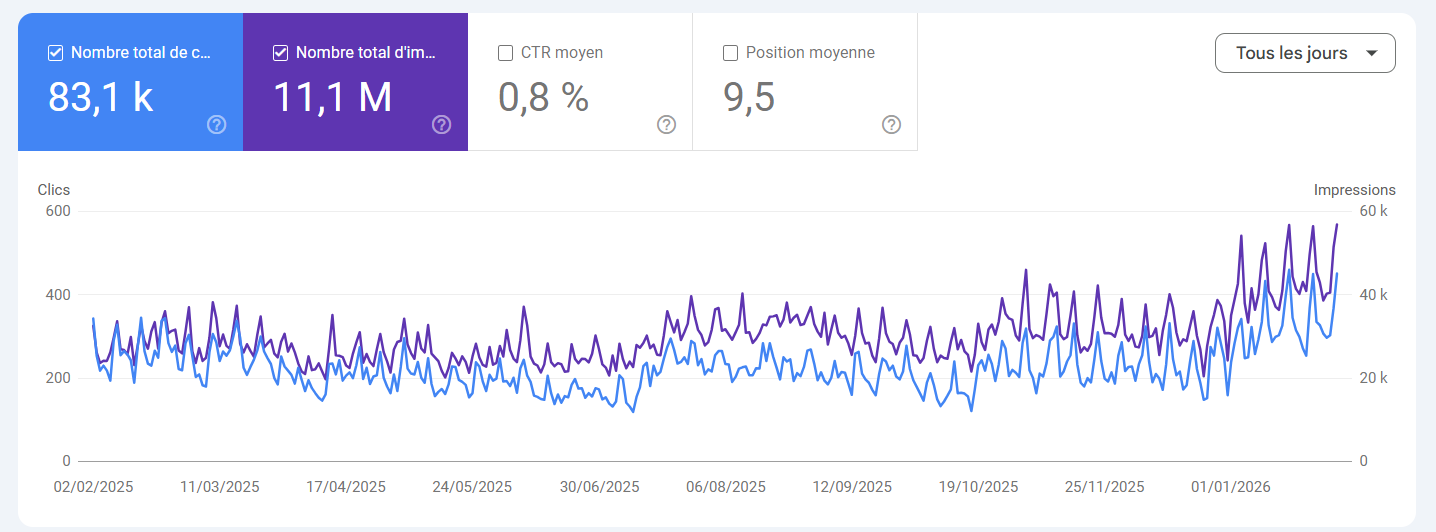Select the 83,1 k clicks value
Screen dimensions: 1436x532
100,97
